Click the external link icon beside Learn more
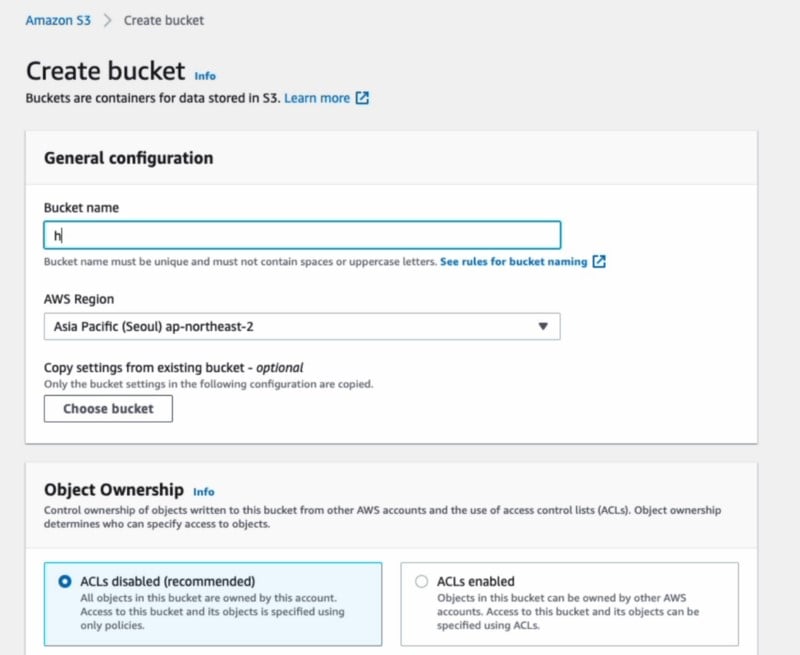The image size is (800, 655). click(x=362, y=98)
